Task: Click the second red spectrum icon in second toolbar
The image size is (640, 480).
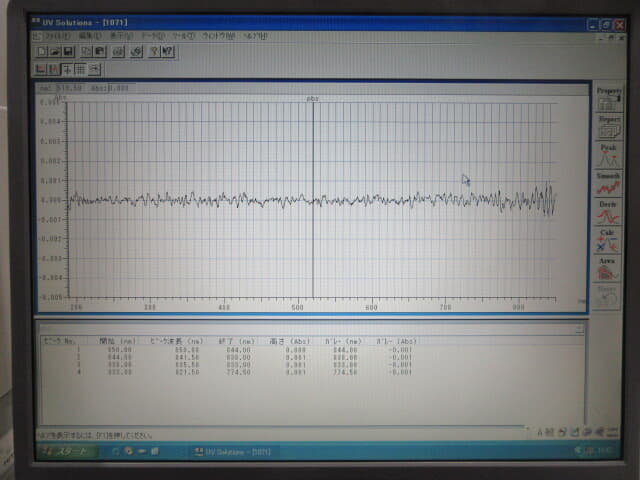Action: [53, 69]
